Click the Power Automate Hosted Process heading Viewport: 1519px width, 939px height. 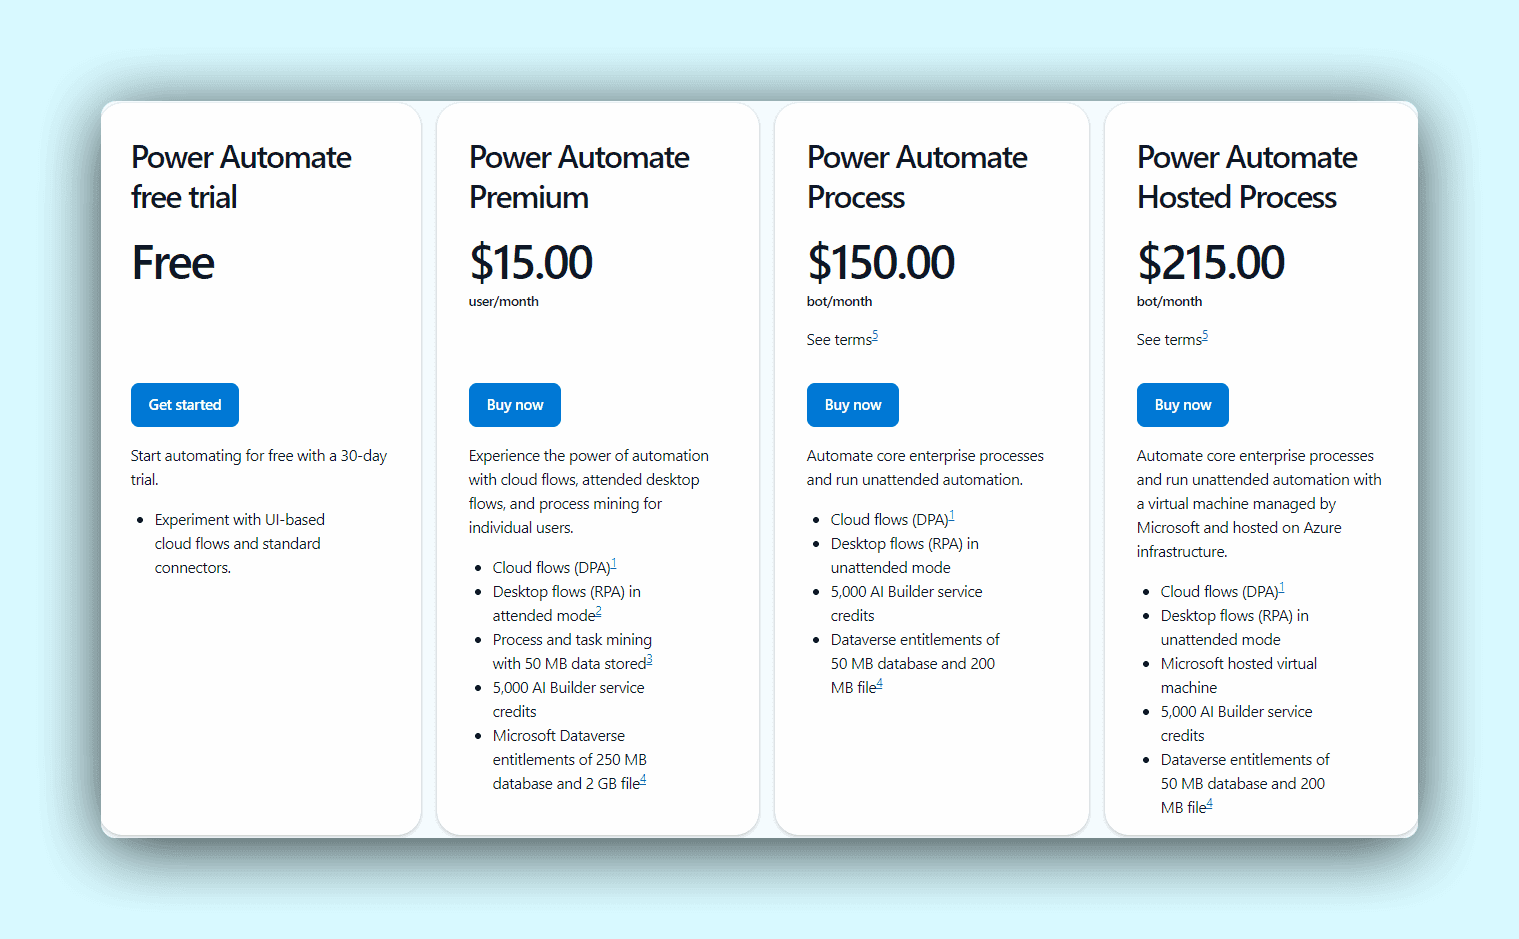[x=1247, y=177]
